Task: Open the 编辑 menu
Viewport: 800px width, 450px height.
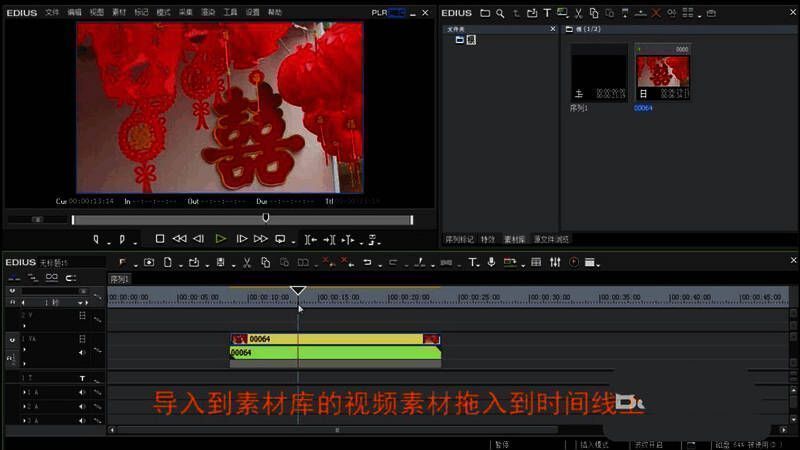Action: pos(74,12)
